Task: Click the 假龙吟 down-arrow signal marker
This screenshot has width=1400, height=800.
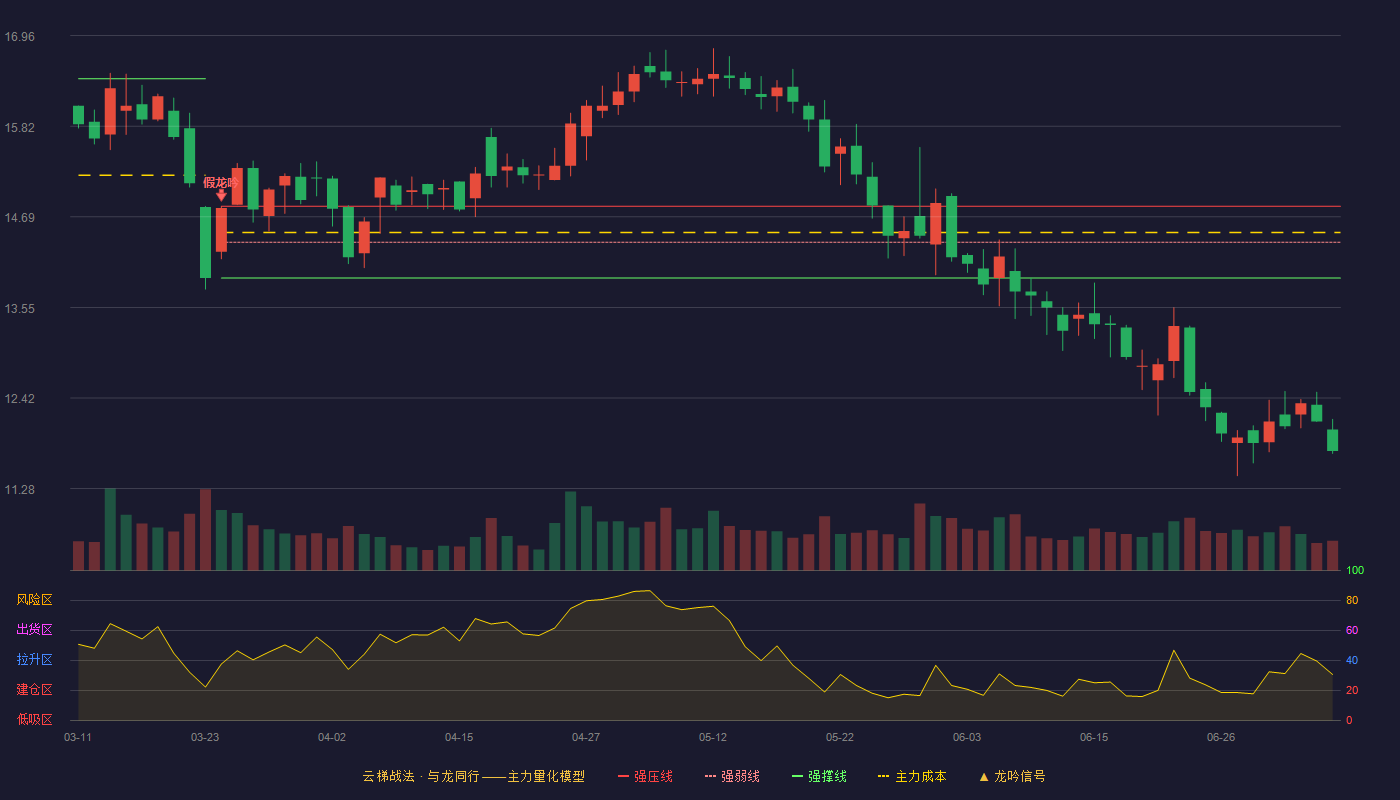Action: click(x=221, y=195)
